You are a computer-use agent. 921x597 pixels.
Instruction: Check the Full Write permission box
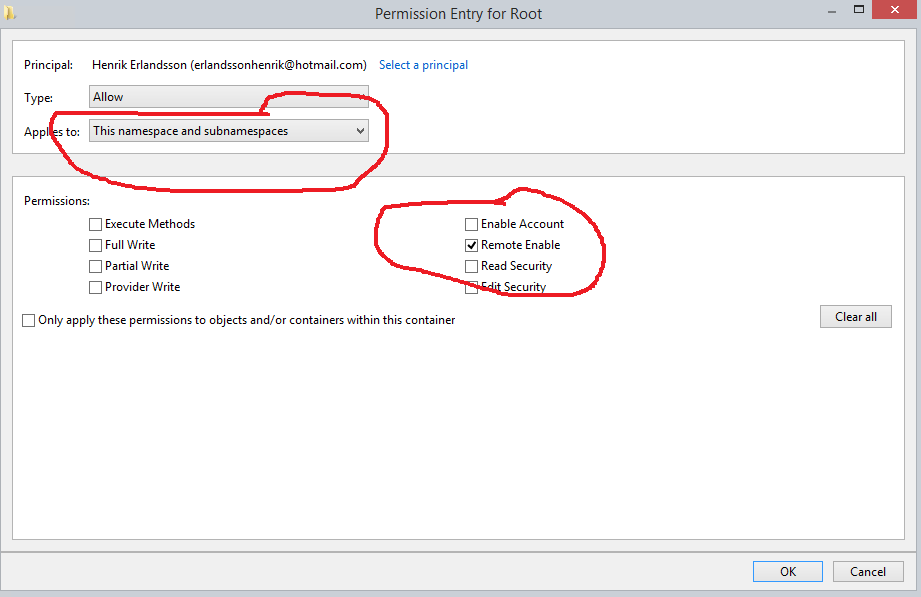[95, 244]
